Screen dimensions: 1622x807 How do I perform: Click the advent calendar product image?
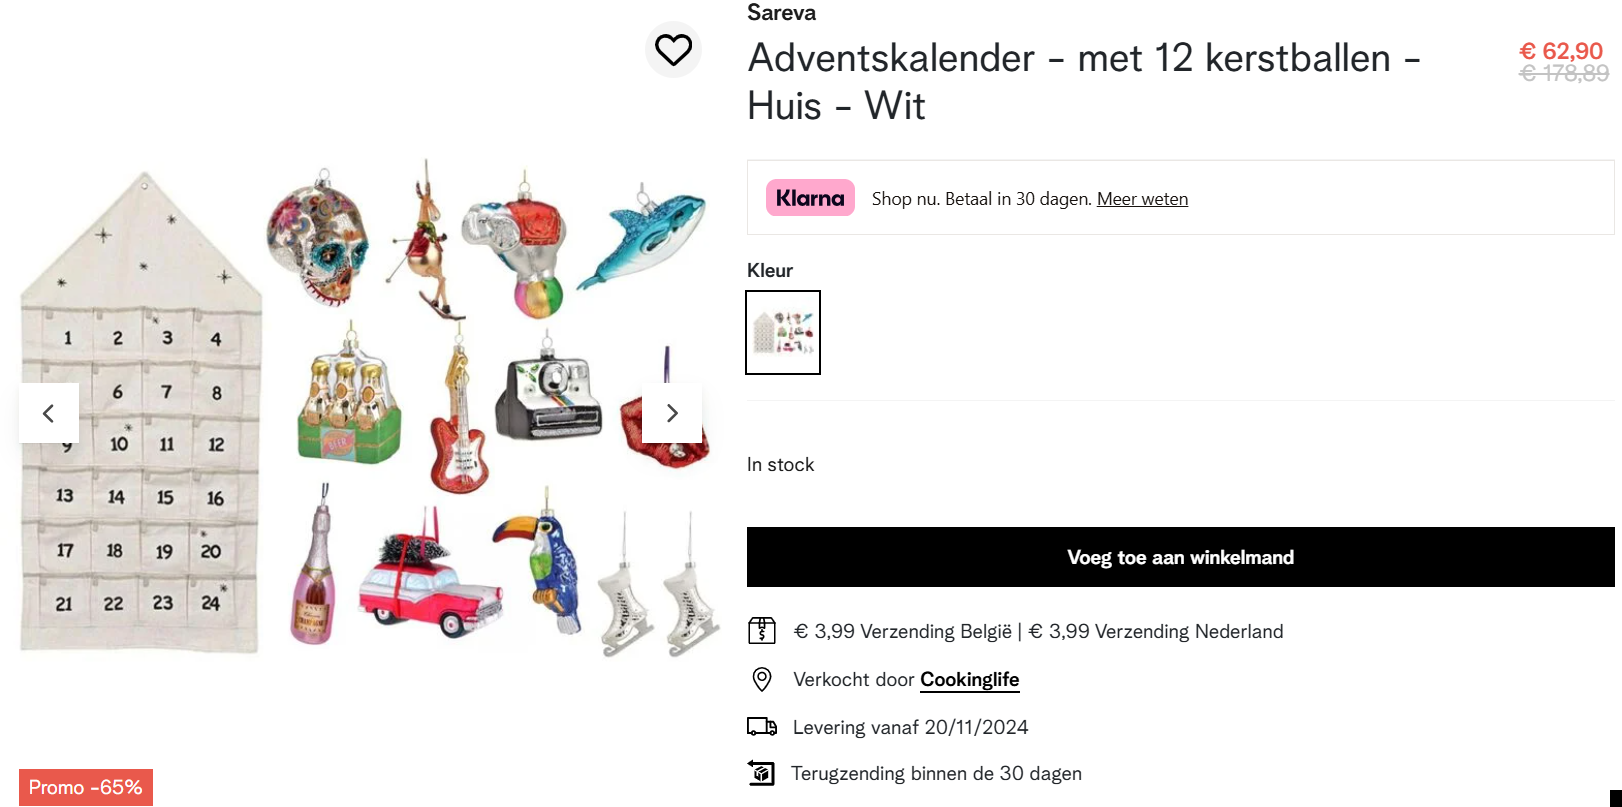click(360, 410)
